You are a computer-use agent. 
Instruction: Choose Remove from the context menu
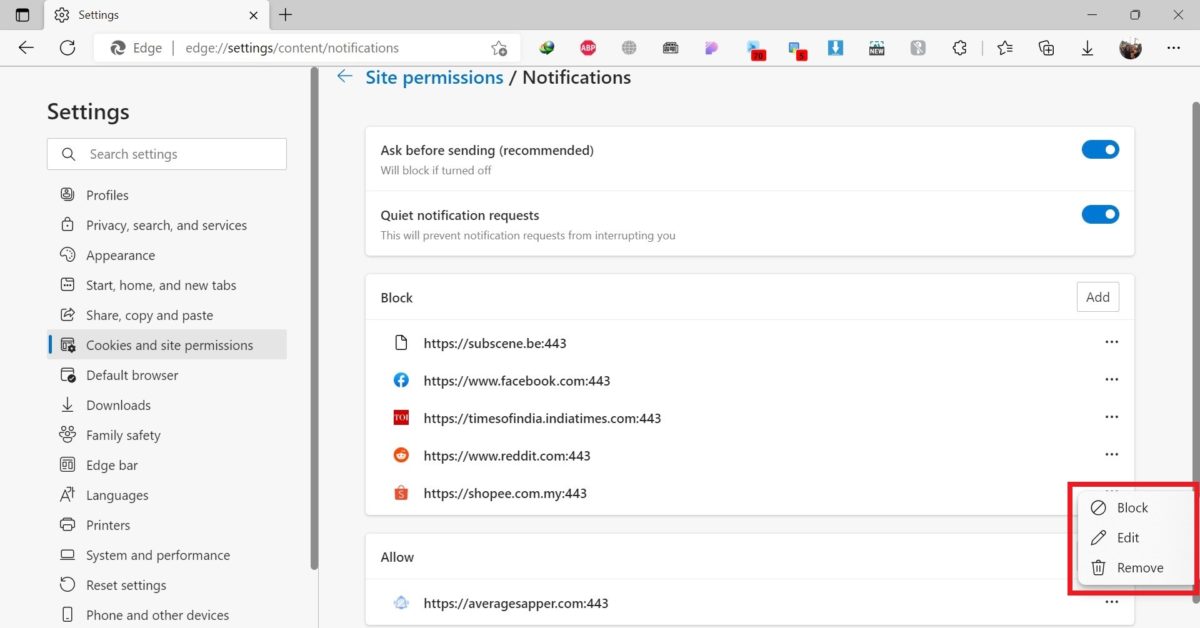pyautogui.click(x=1139, y=568)
